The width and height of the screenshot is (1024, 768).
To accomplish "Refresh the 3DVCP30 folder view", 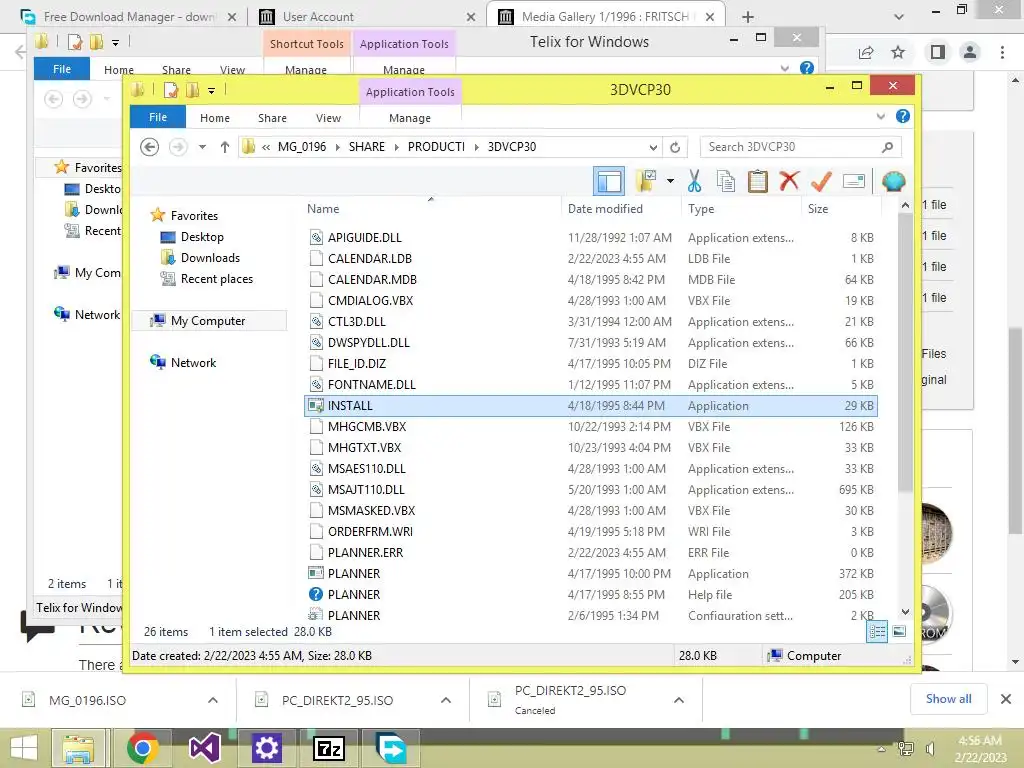I will tap(675, 147).
